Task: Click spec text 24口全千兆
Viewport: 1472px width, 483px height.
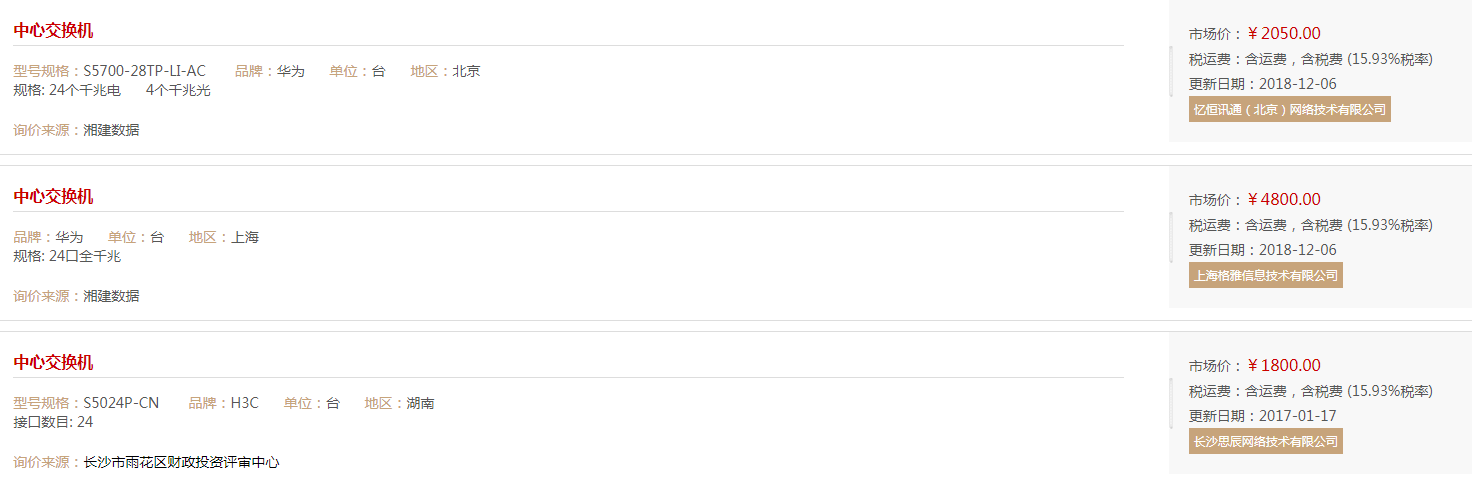Action: (85, 256)
